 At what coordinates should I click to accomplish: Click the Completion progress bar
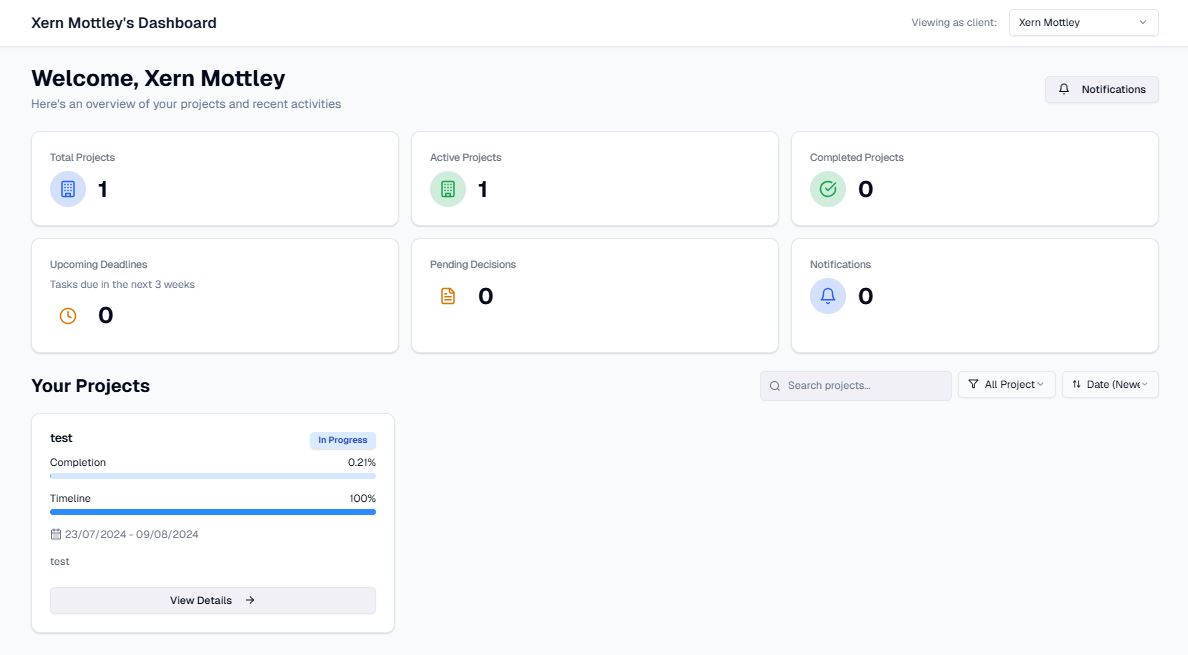212,475
